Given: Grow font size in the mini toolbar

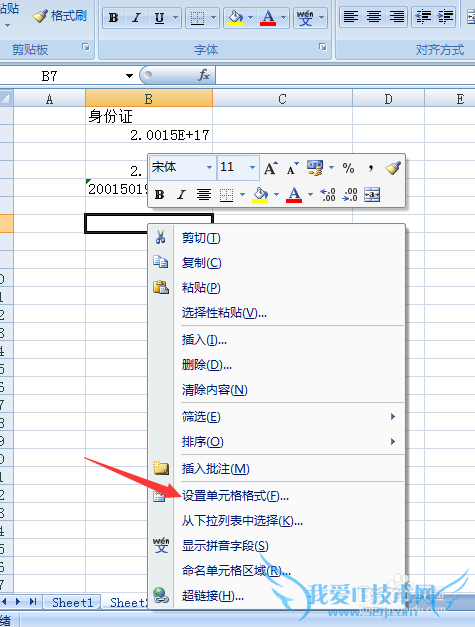Looking at the screenshot, I should pos(271,168).
